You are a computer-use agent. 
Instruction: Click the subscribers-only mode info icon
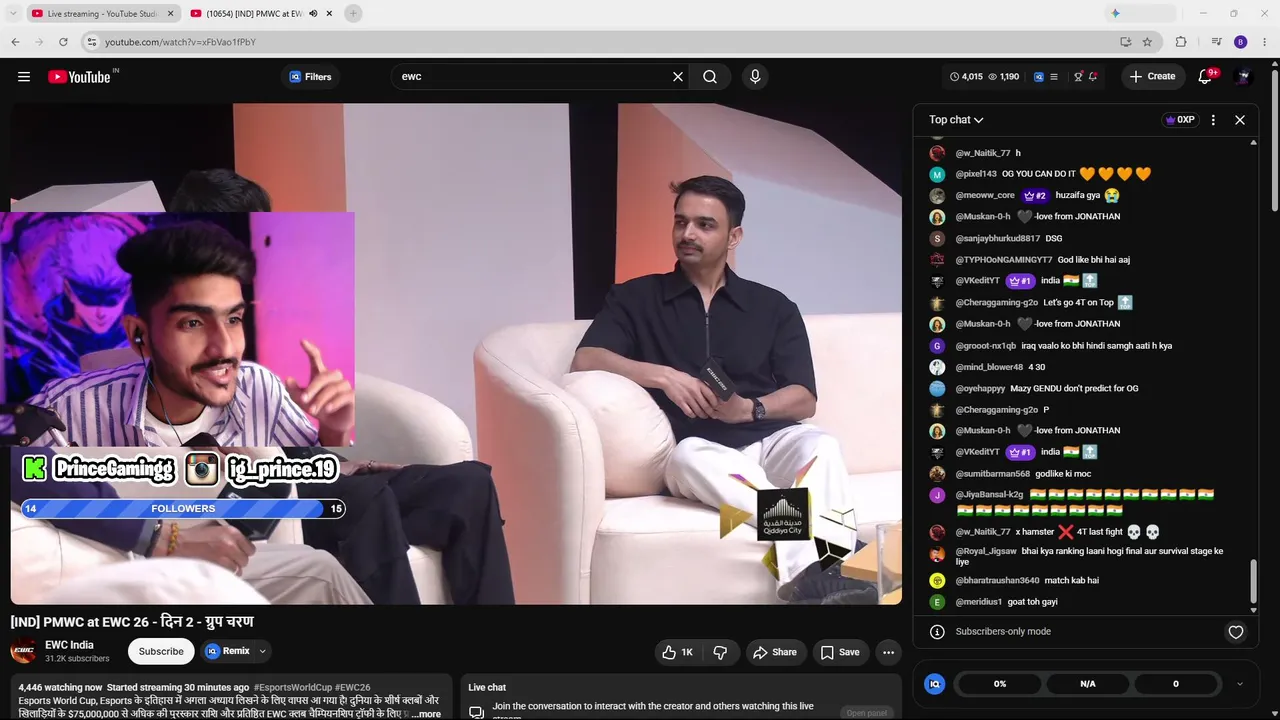[937, 632]
